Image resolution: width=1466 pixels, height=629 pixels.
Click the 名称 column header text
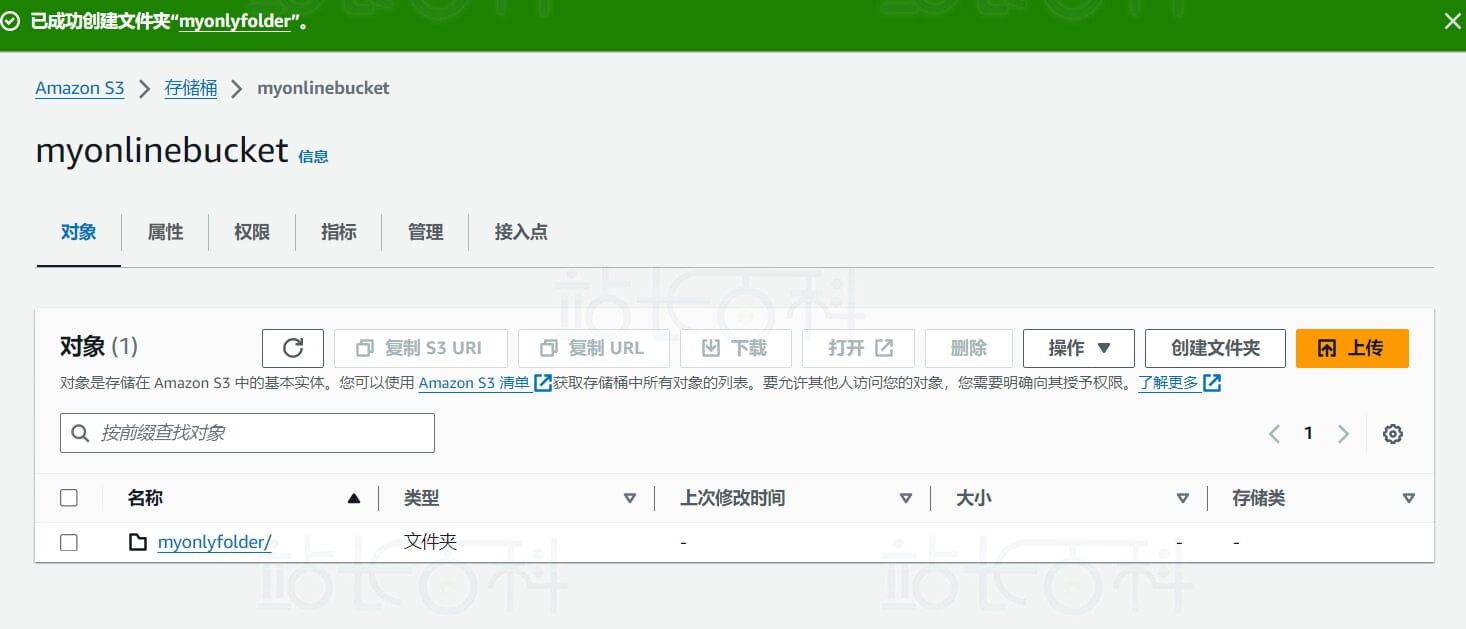(x=146, y=498)
